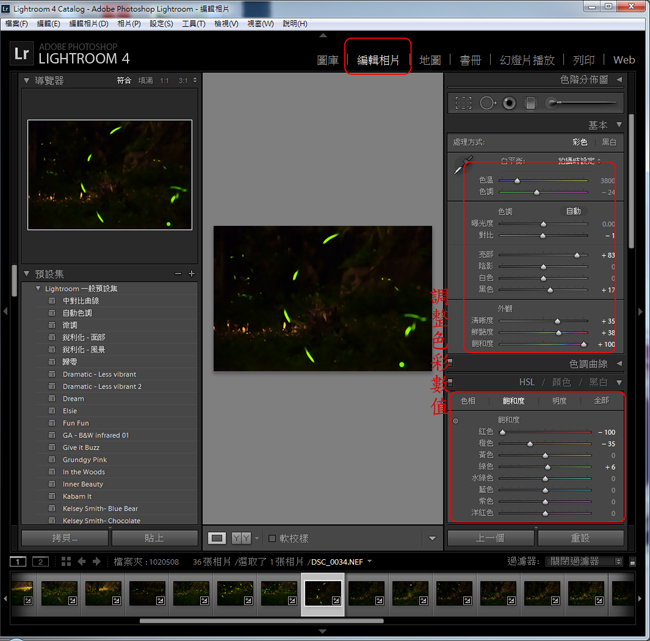Select the Adjustment Brush tool
The width and height of the screenshot is (650, 641).
pos(581,102)
